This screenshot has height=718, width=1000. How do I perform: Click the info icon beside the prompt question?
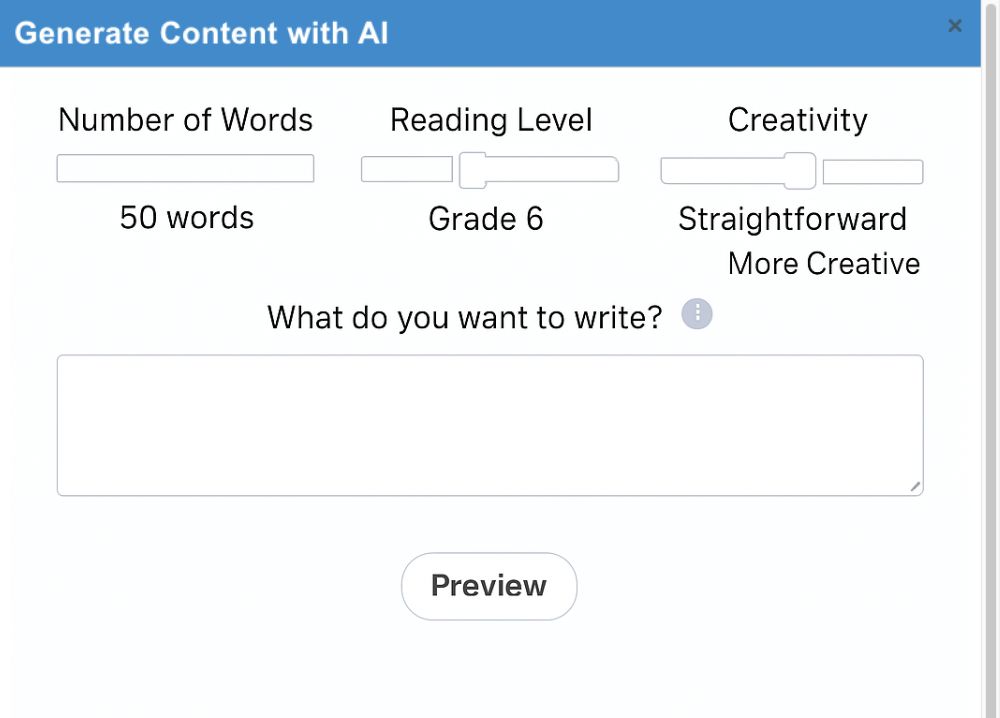(x=696, y=314)
